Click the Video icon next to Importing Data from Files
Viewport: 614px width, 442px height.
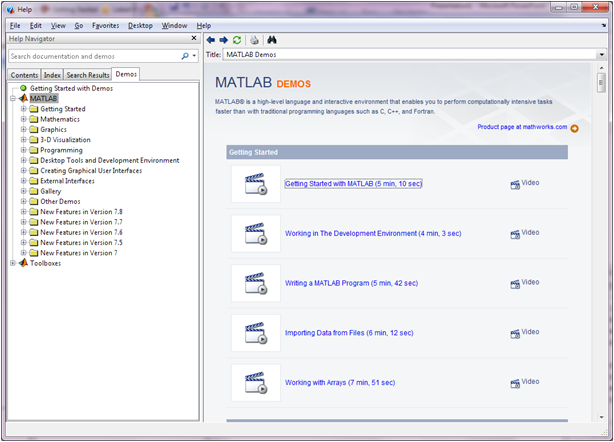click(x=515, y=334)
